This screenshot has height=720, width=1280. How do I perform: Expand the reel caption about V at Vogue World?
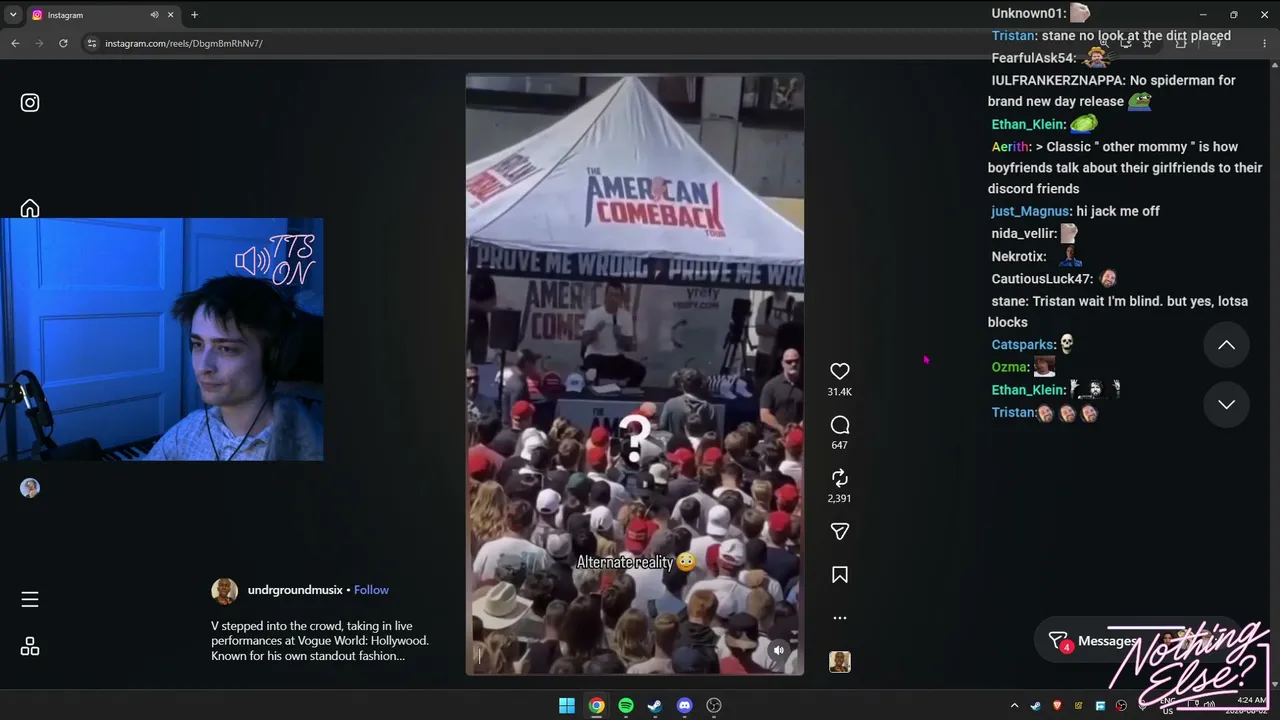click(x=320, y=641)
